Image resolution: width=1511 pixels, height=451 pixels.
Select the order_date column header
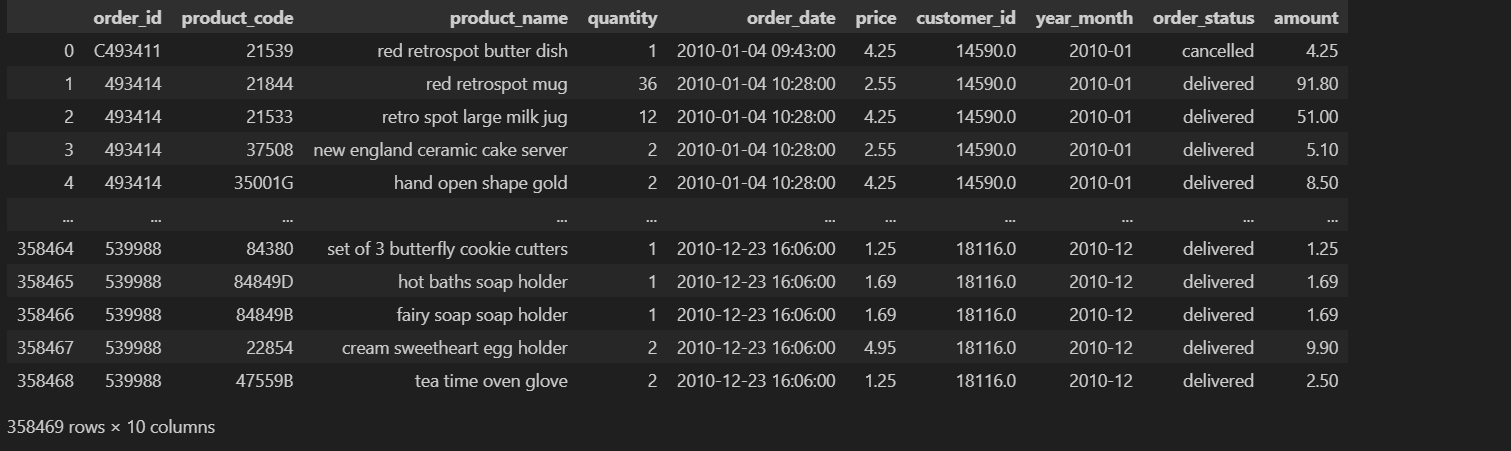(790, 18)
